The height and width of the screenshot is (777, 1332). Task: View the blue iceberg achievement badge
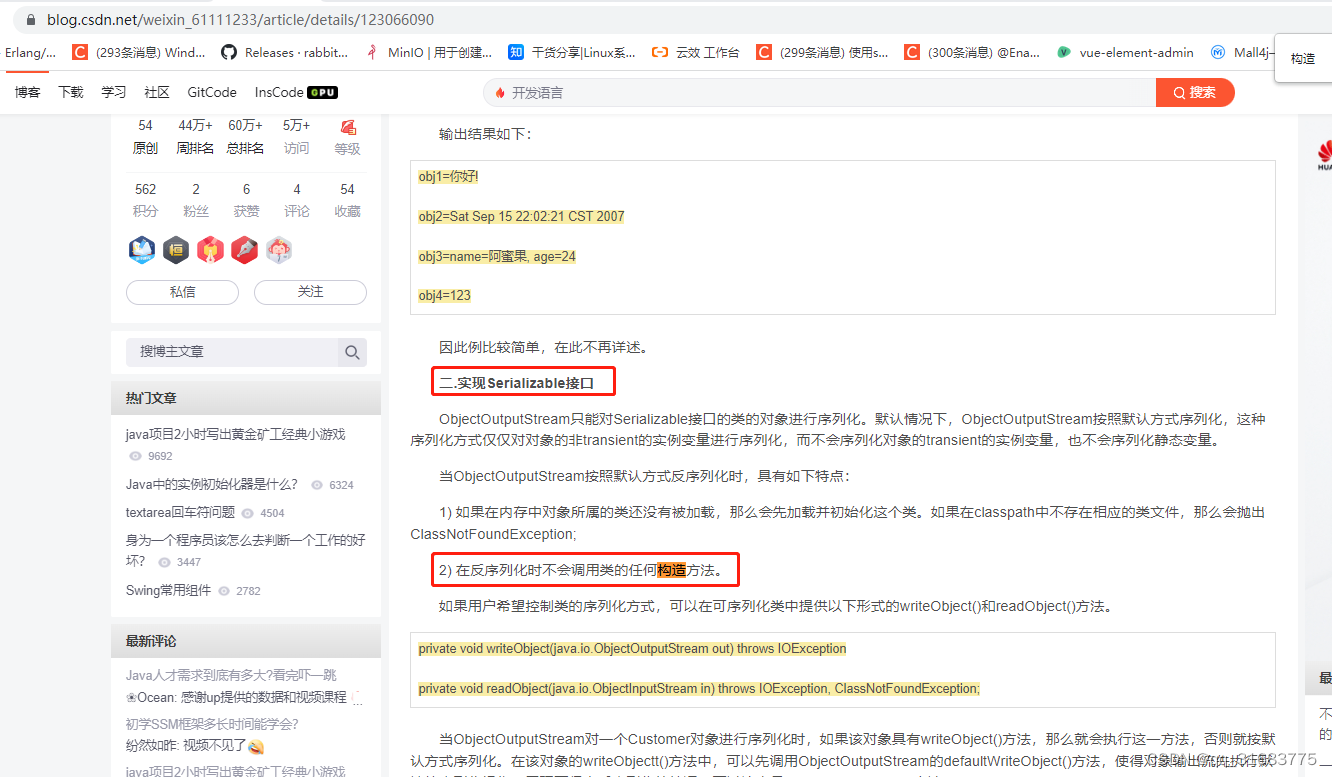click(142, 250)
